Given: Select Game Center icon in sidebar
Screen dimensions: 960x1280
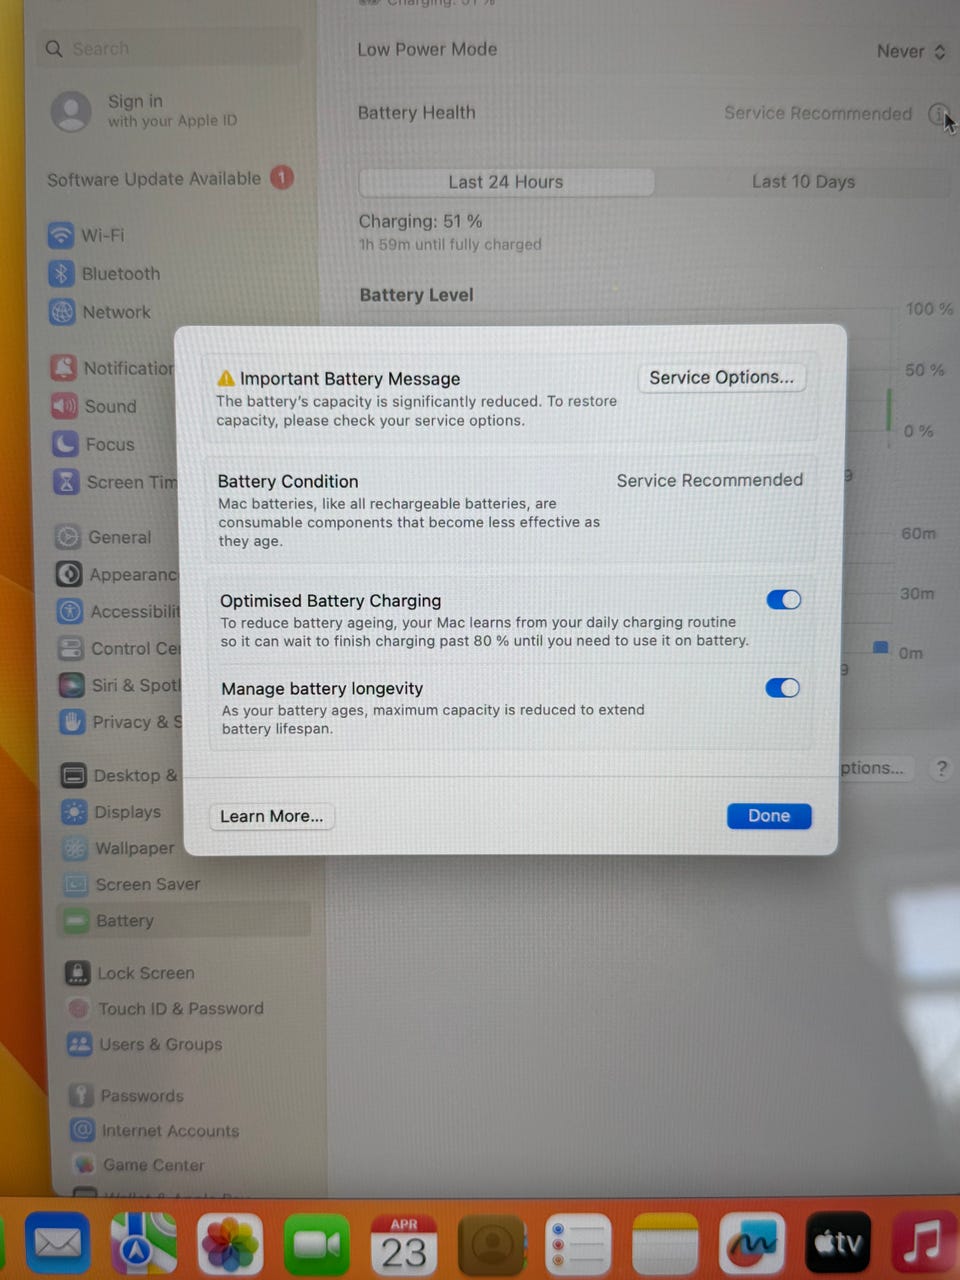Looking at the screenshot, I should (x=85, y=1164).
